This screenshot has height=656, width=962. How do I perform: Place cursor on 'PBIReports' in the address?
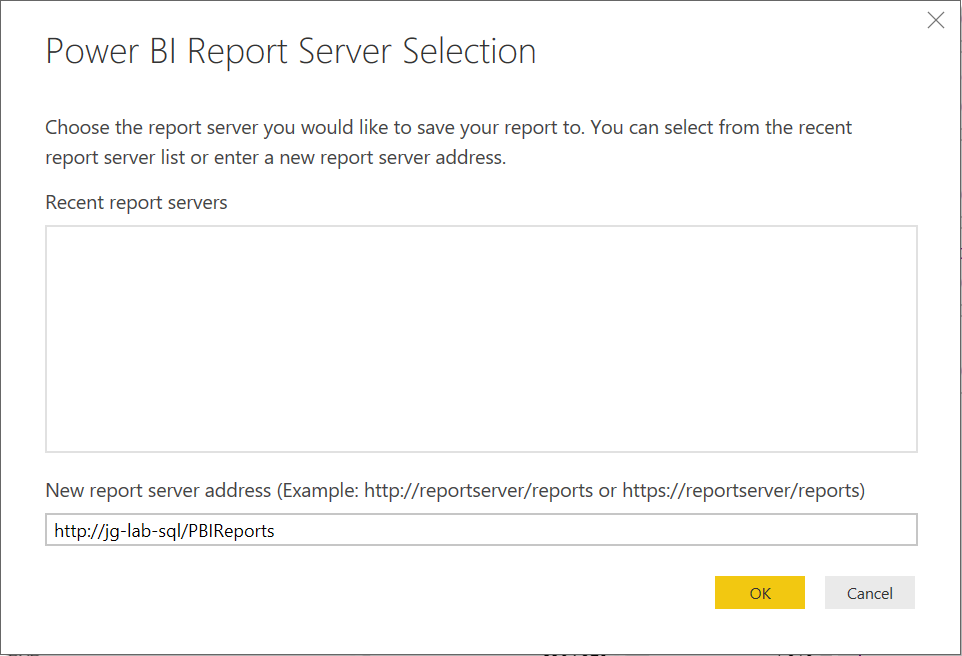[231, 531]
